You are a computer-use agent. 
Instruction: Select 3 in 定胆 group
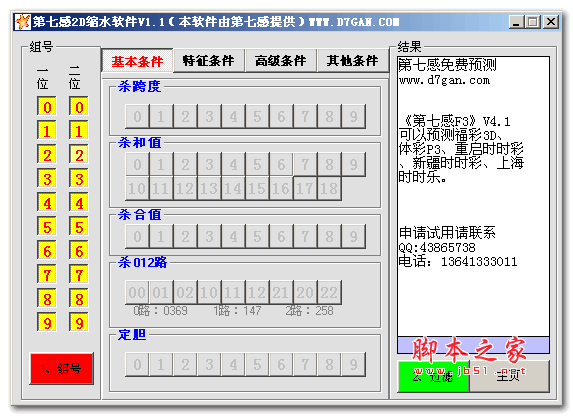tap(209, 364)
